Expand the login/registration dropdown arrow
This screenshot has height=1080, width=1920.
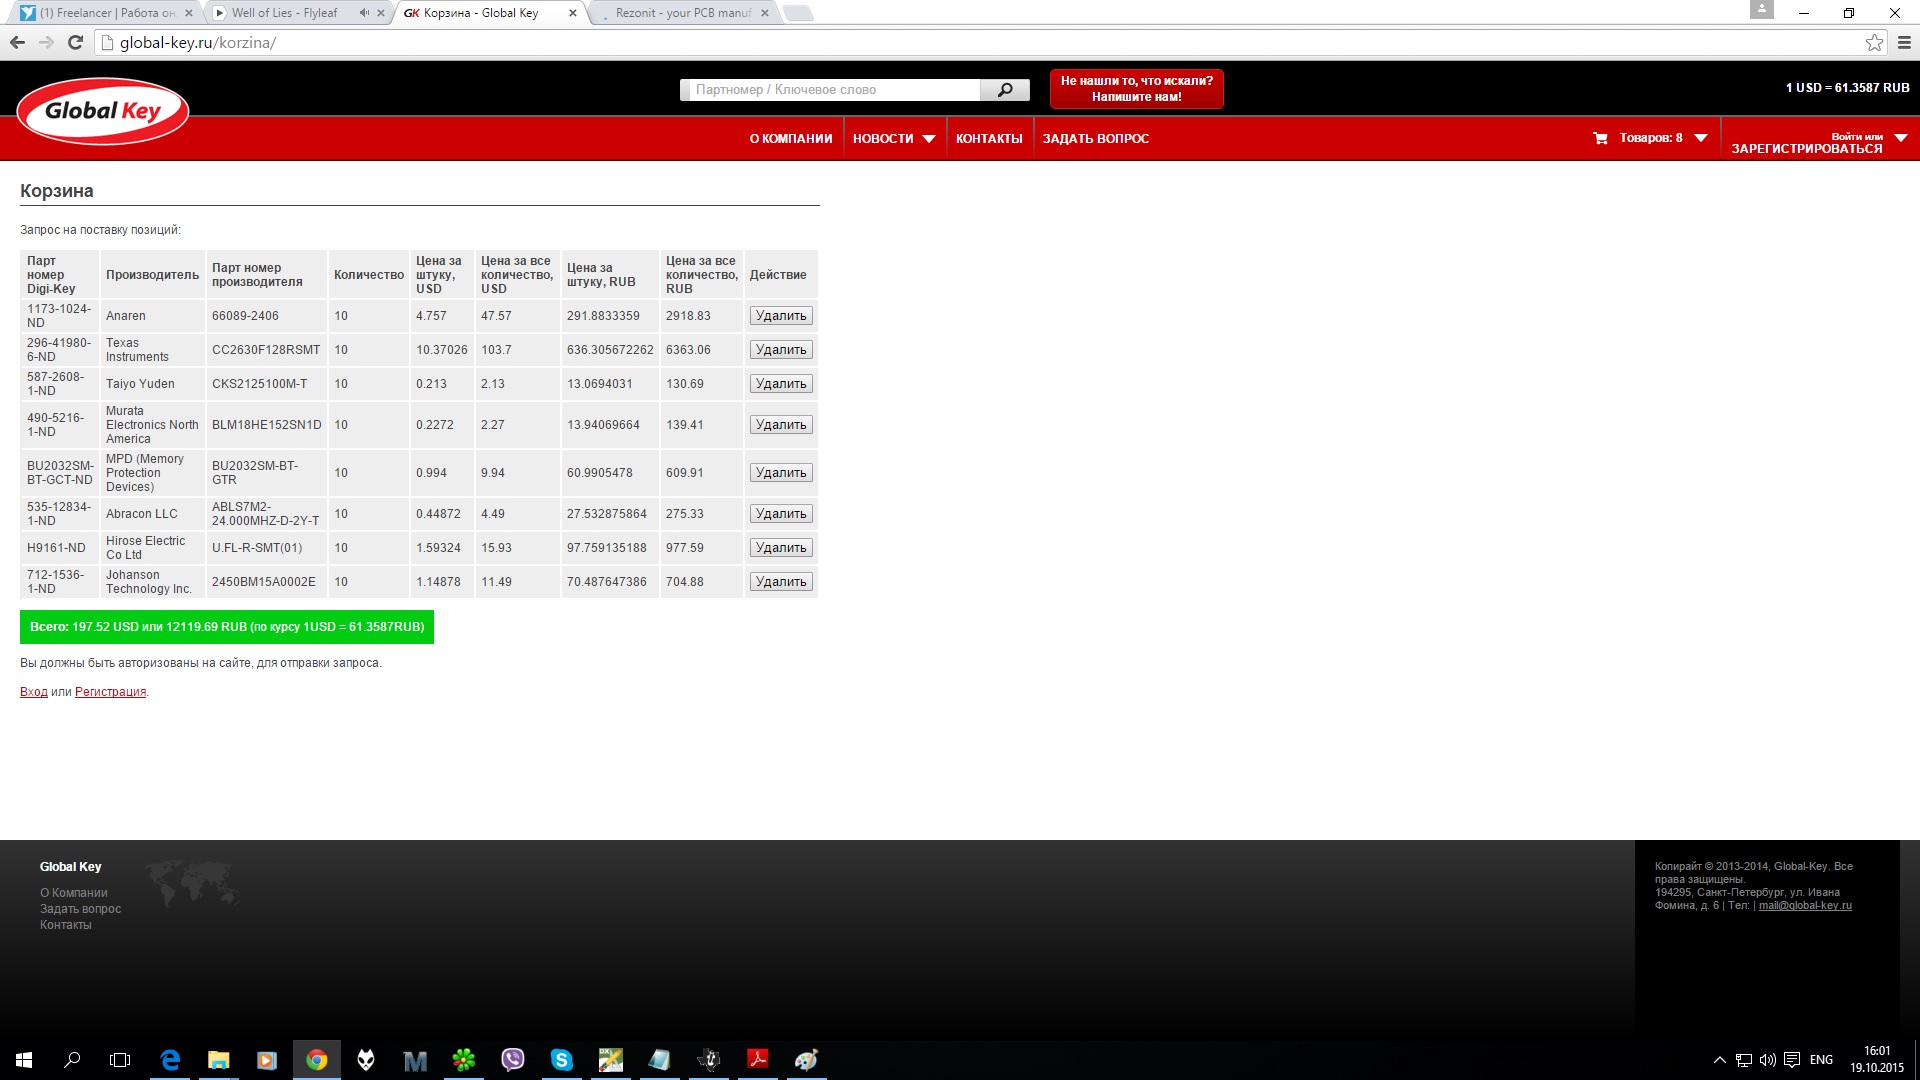coord(1901,138)
